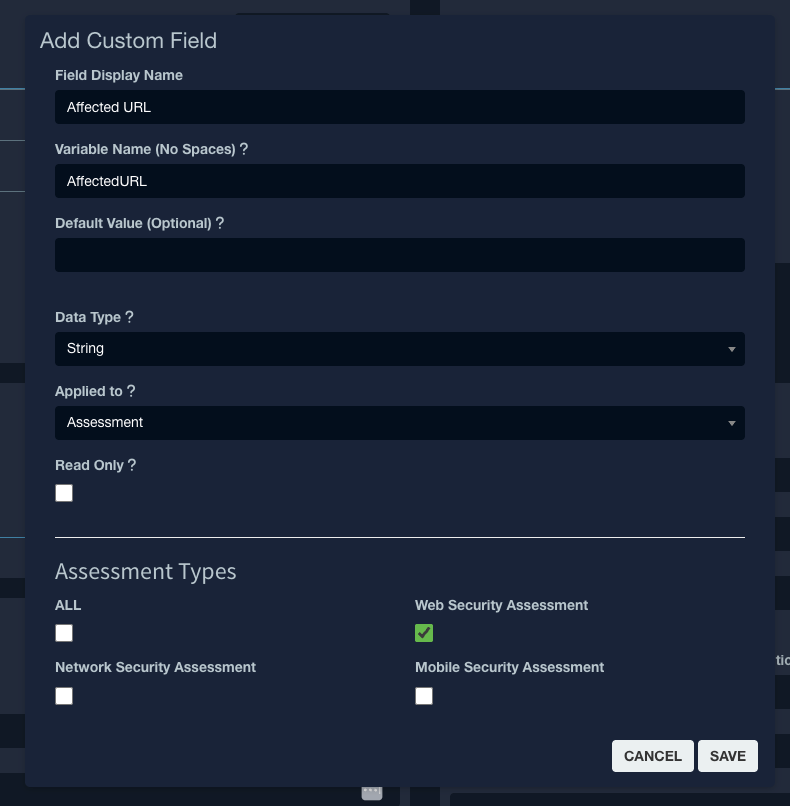This screenshot has height=806, width=790.
Task: Open the Assessment applied-to dropdown
Action: [400, 423]
